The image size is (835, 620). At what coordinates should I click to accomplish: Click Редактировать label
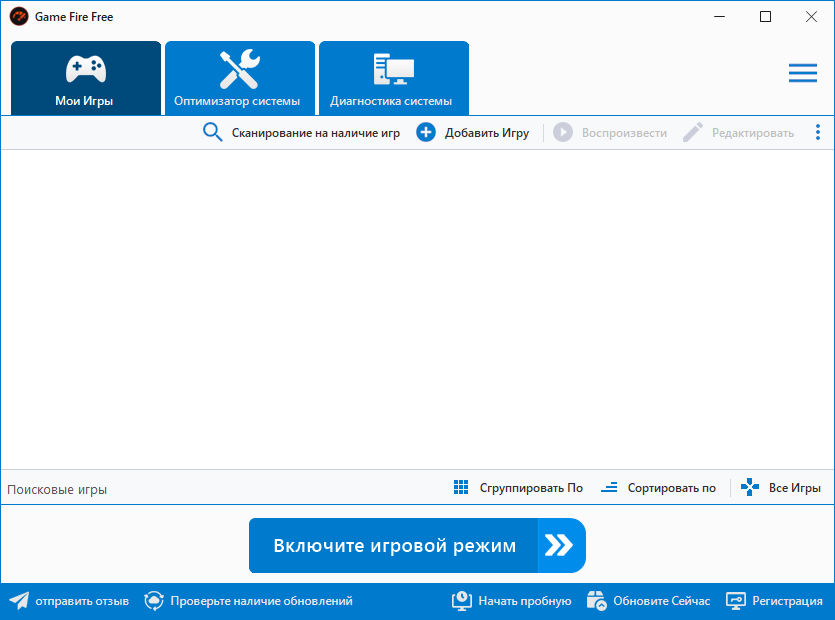[752, 133]
